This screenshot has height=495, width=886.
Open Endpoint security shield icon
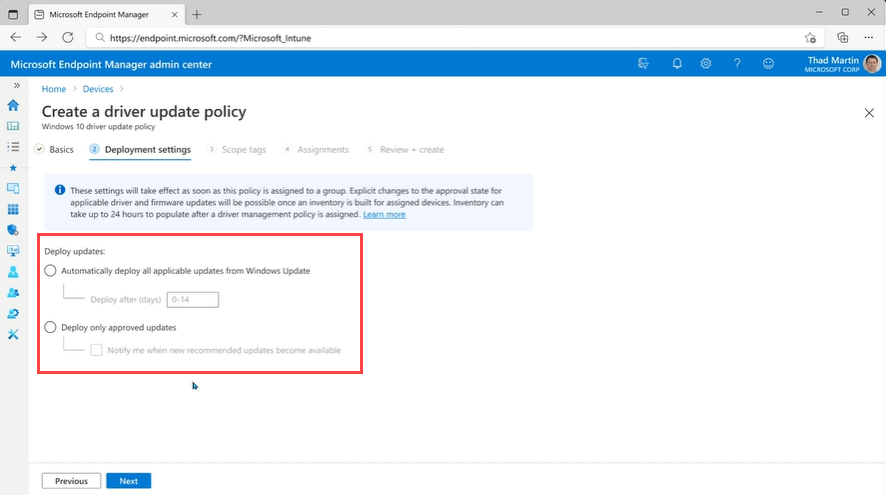13,230
